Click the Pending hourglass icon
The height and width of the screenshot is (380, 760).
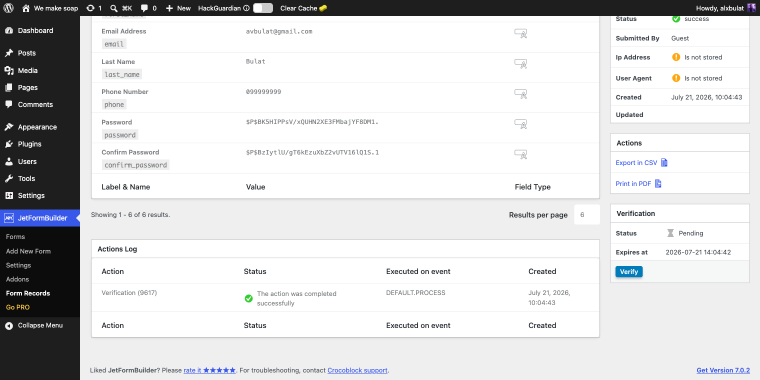point(670,233)
